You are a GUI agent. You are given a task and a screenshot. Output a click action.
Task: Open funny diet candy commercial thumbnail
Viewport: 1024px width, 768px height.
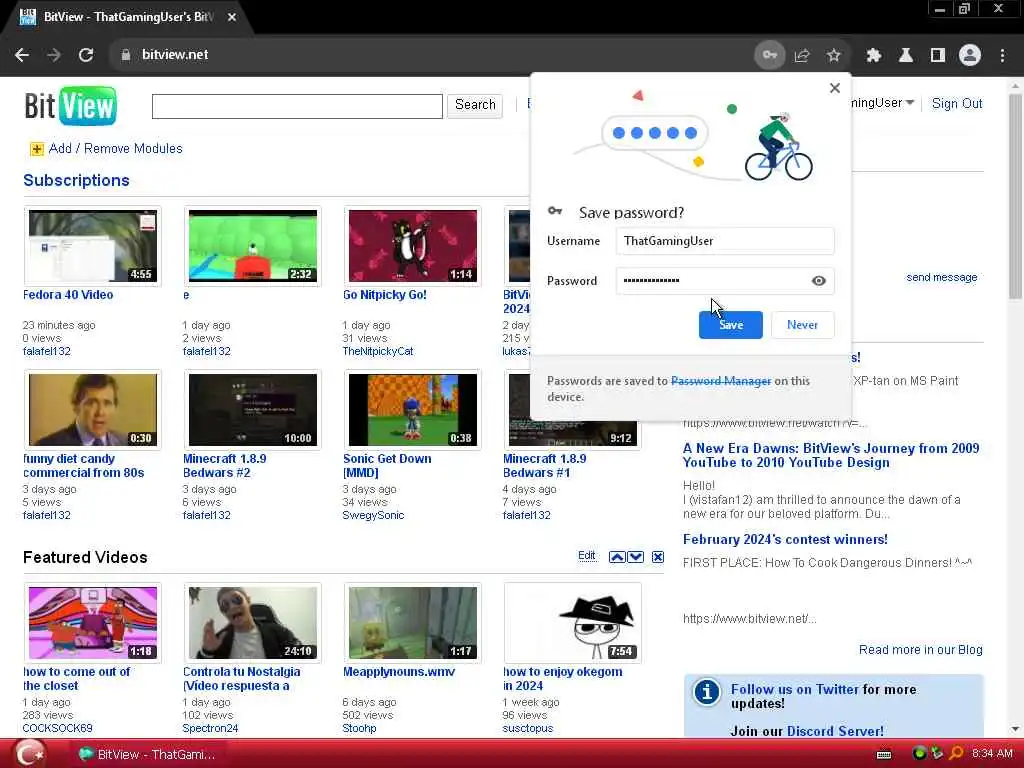(x=93, y=409)
